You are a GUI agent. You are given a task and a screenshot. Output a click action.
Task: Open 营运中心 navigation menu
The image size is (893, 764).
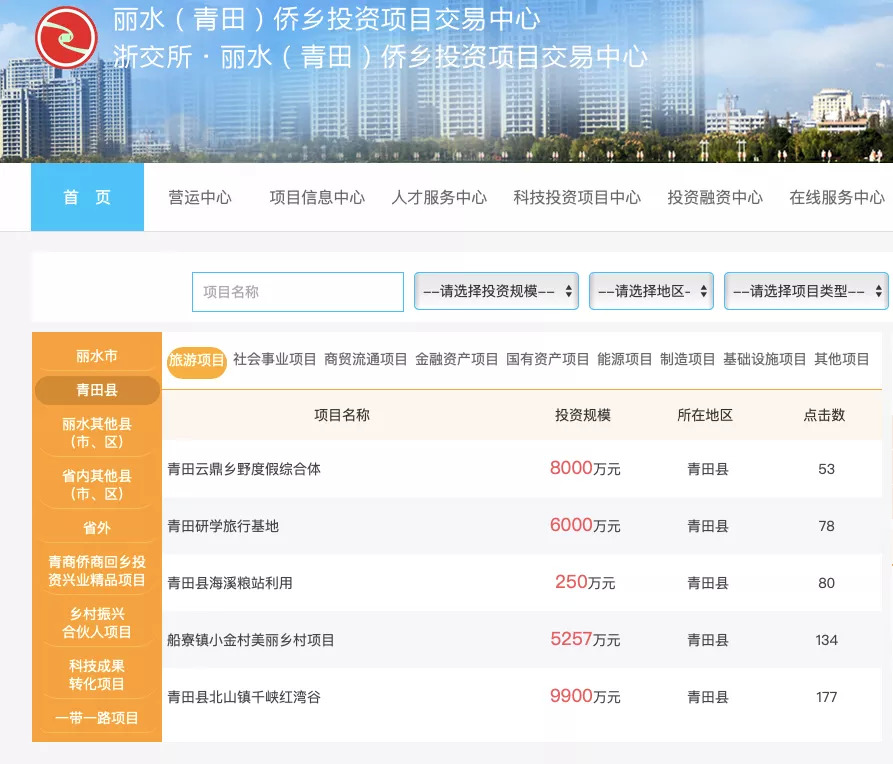[200, 197]
